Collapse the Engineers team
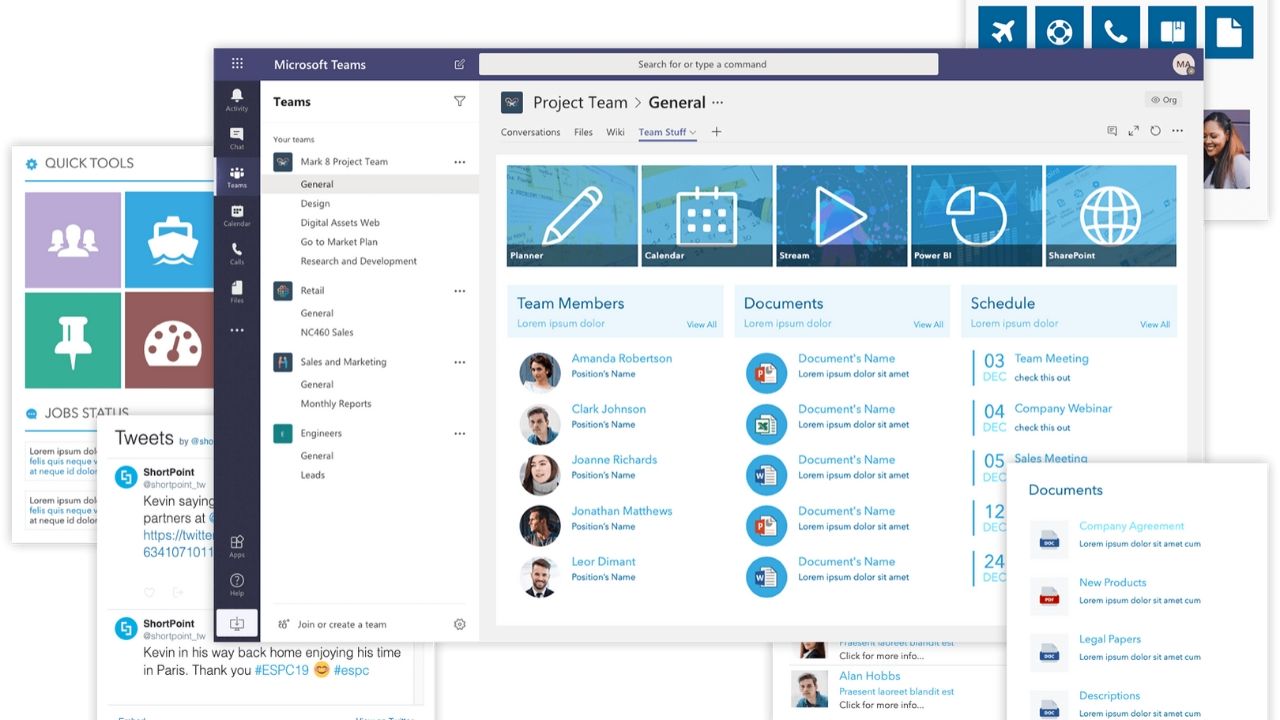The width and height of the screenshot is (1280, 720). tap(321, 434)
